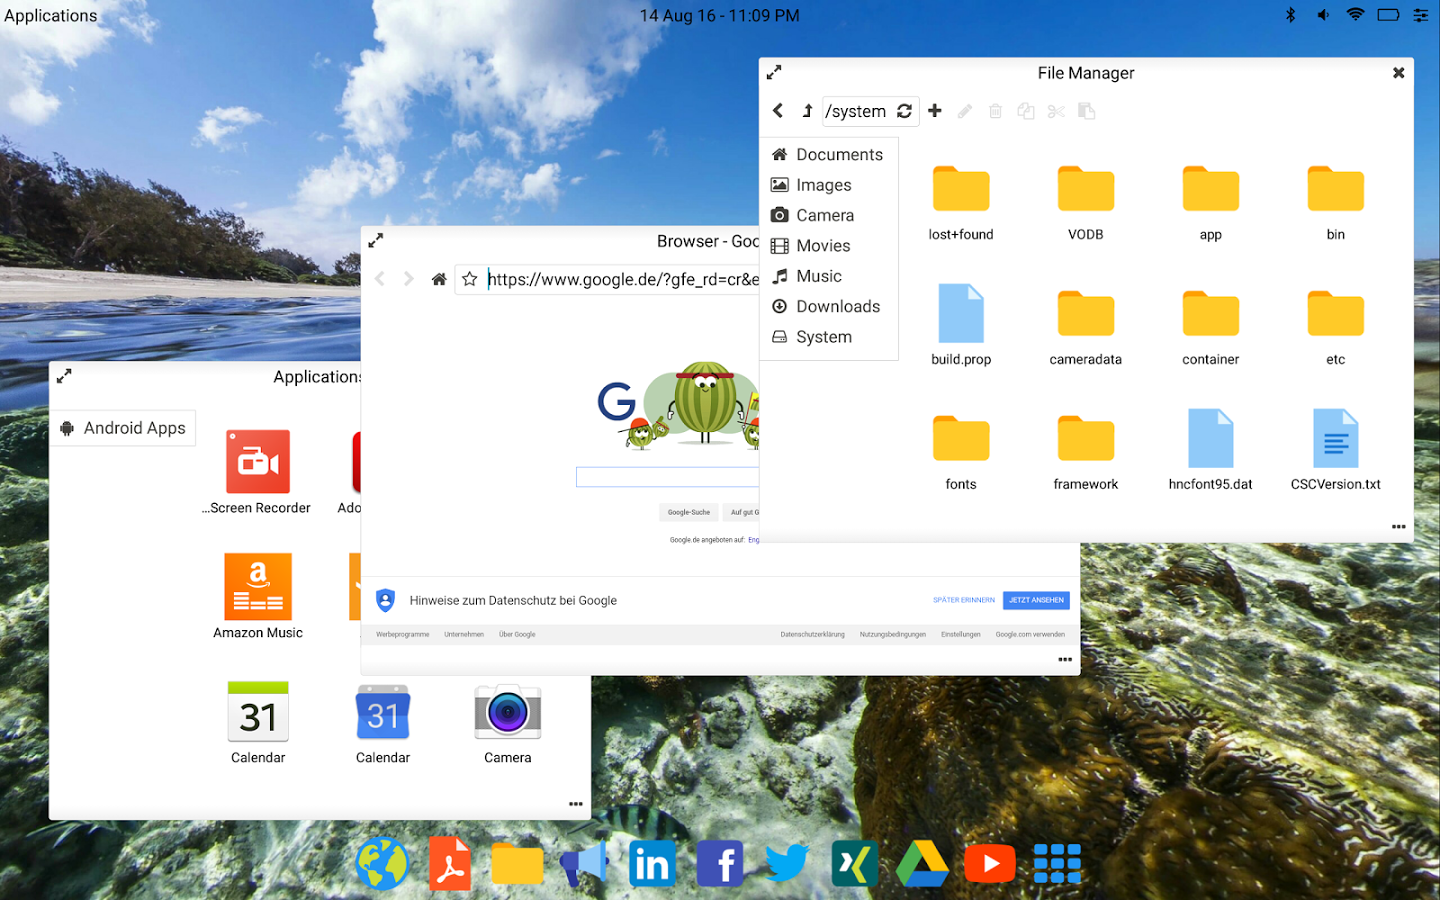Mute the sound via the speaker icon
The width and height of the screenshot is (1440, 900).
pyautogui.click(x=1322, y=15)
